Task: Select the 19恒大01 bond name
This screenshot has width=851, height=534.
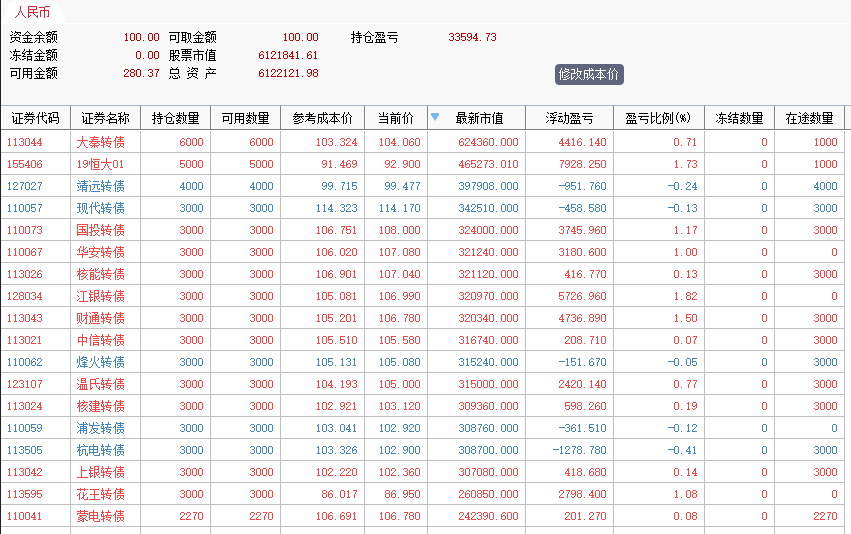Action: [x=100, y=164]
